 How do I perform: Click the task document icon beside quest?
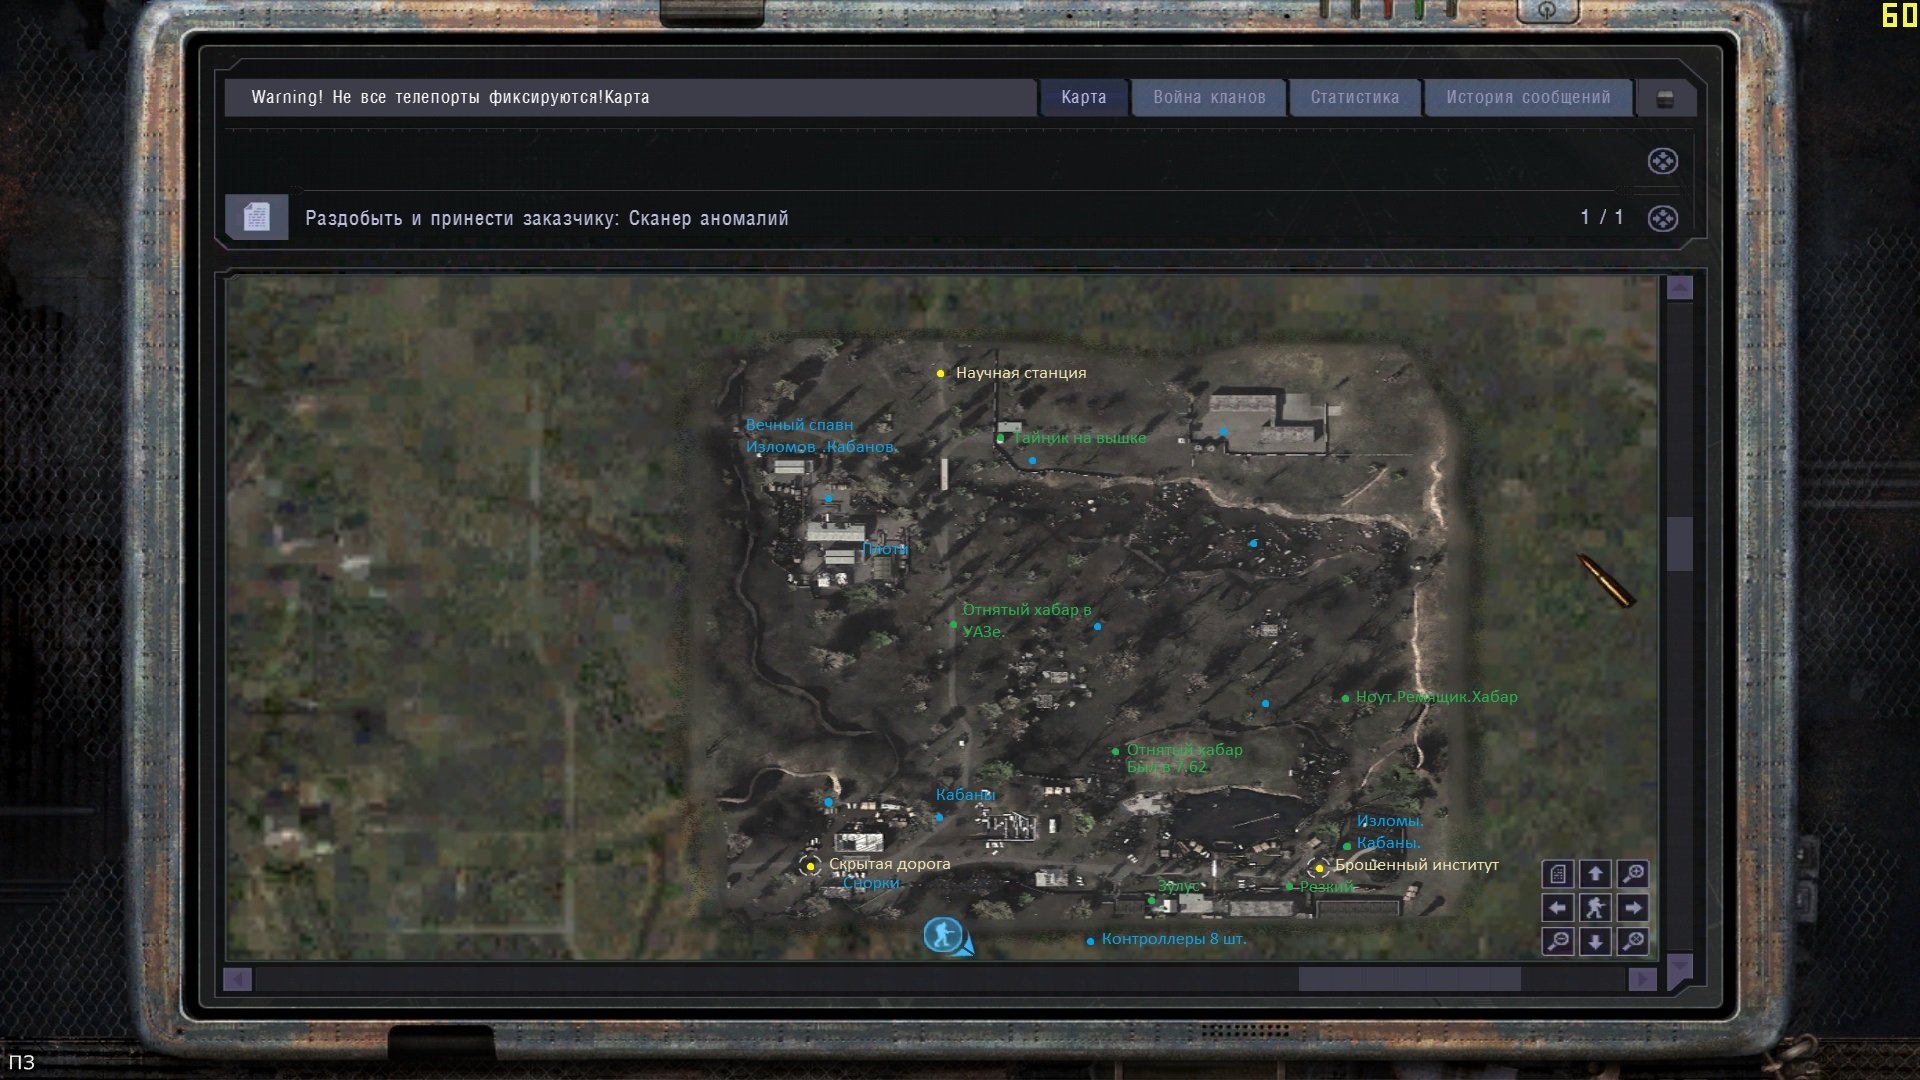coord(257,217)
